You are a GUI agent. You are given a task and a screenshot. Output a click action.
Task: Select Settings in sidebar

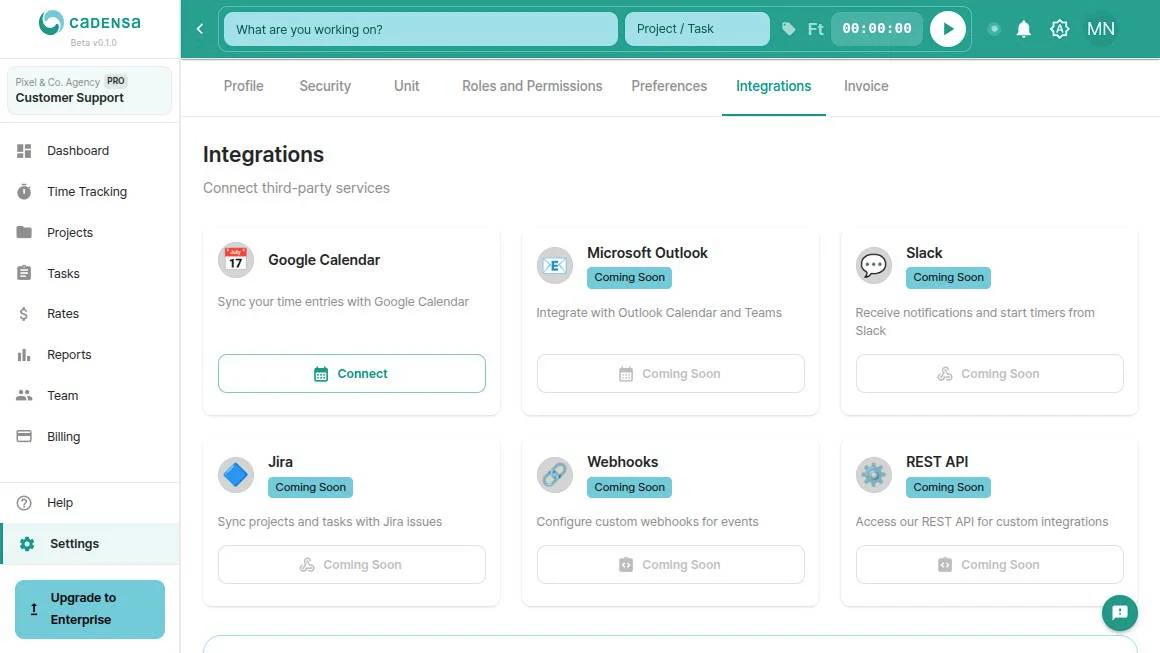[90, 544]
